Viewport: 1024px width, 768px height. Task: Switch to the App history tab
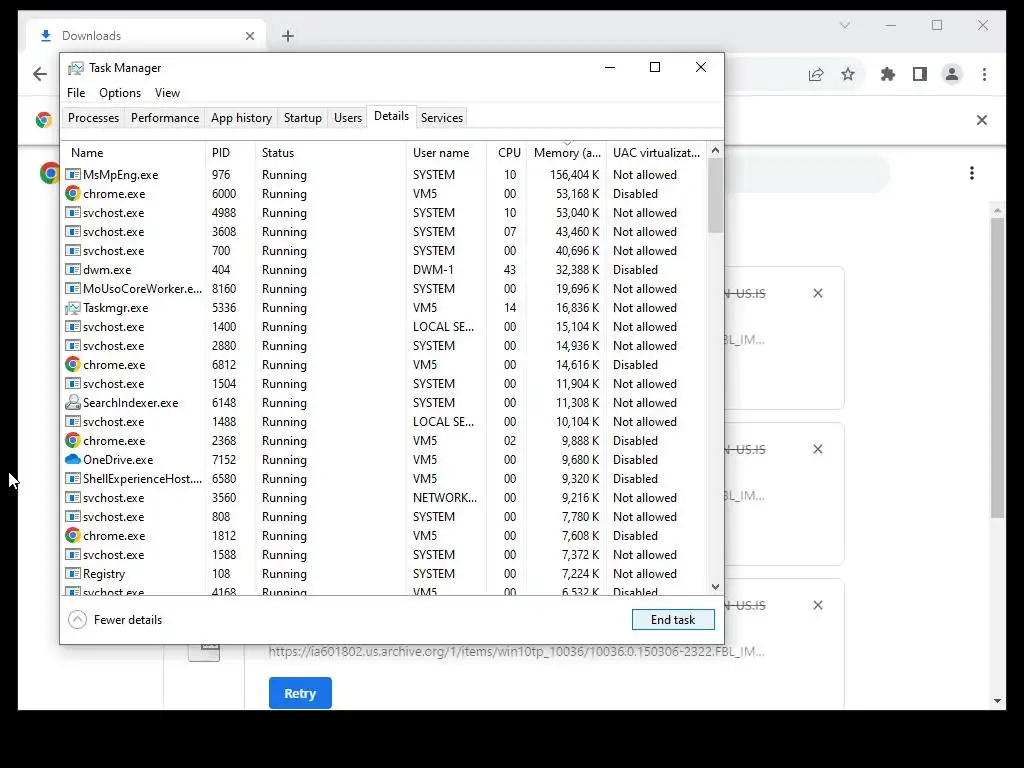241,118
